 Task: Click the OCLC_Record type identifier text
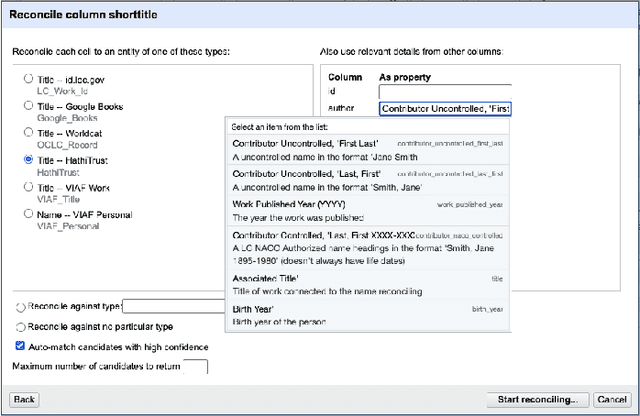click(67, 145)
